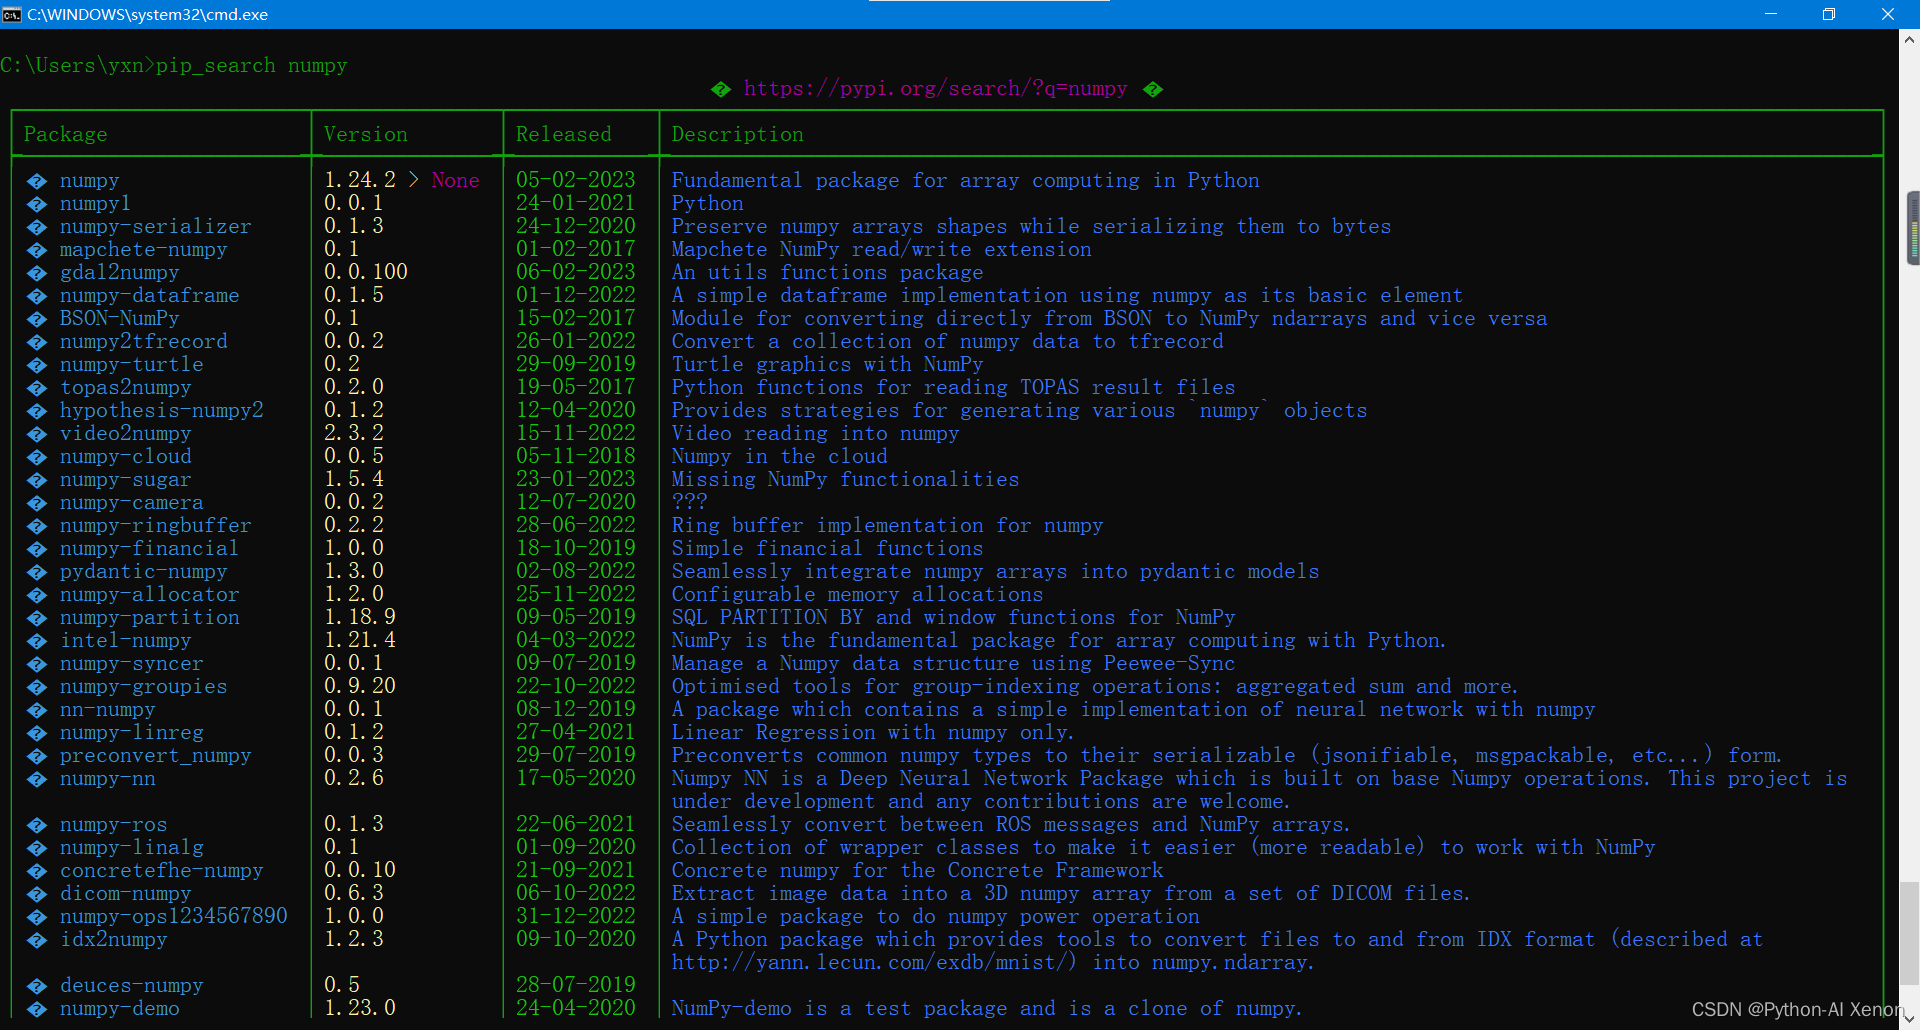Click the Package column header

click(x=66, y=134)
